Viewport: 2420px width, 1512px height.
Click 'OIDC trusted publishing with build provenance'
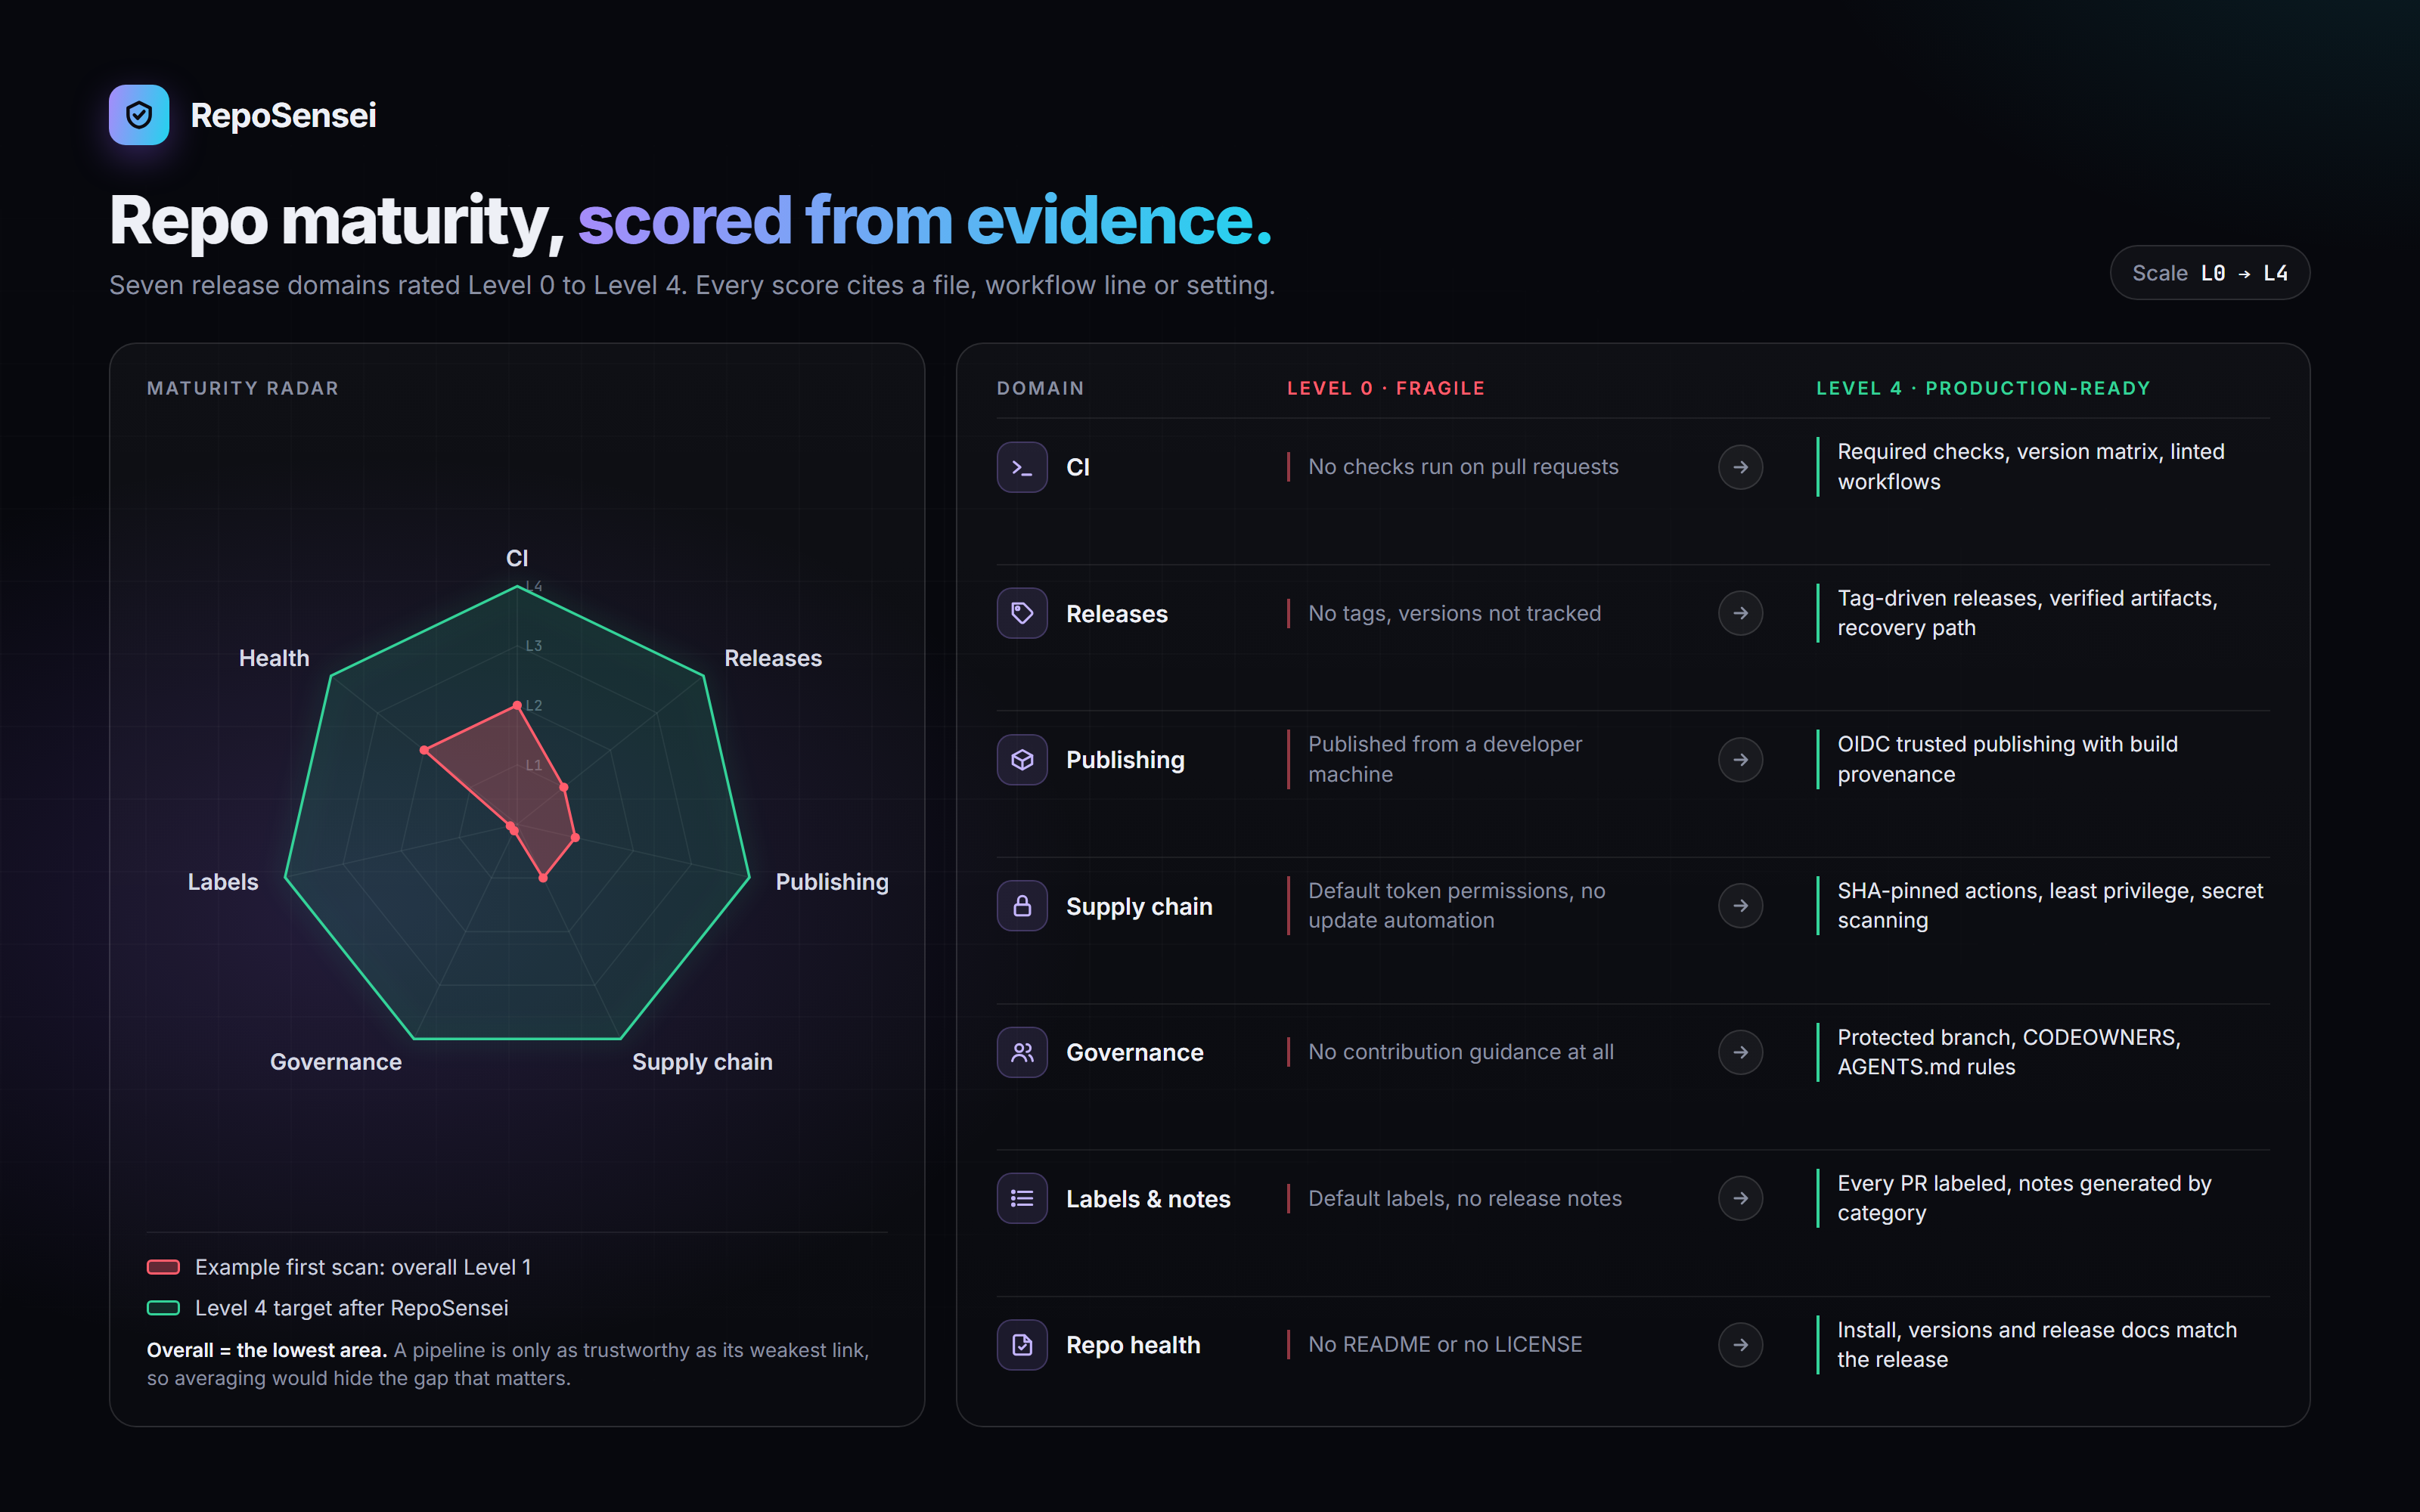[x=2008, y=759]
